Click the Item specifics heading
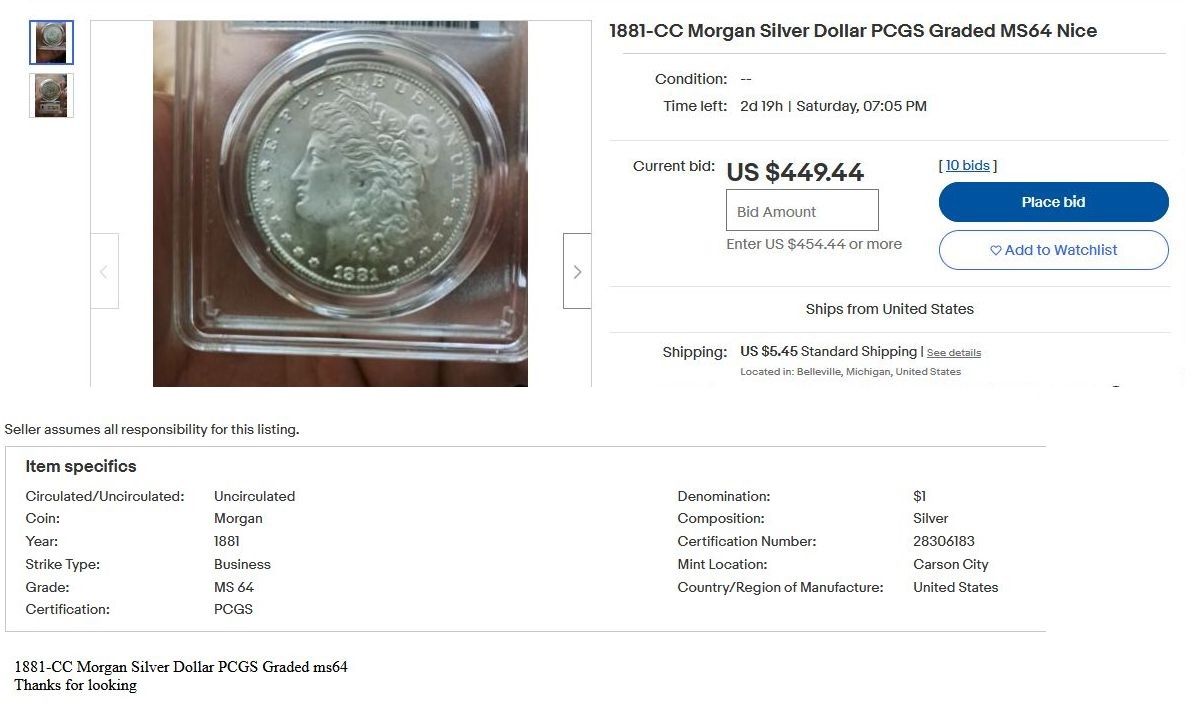 pos(81,467)
